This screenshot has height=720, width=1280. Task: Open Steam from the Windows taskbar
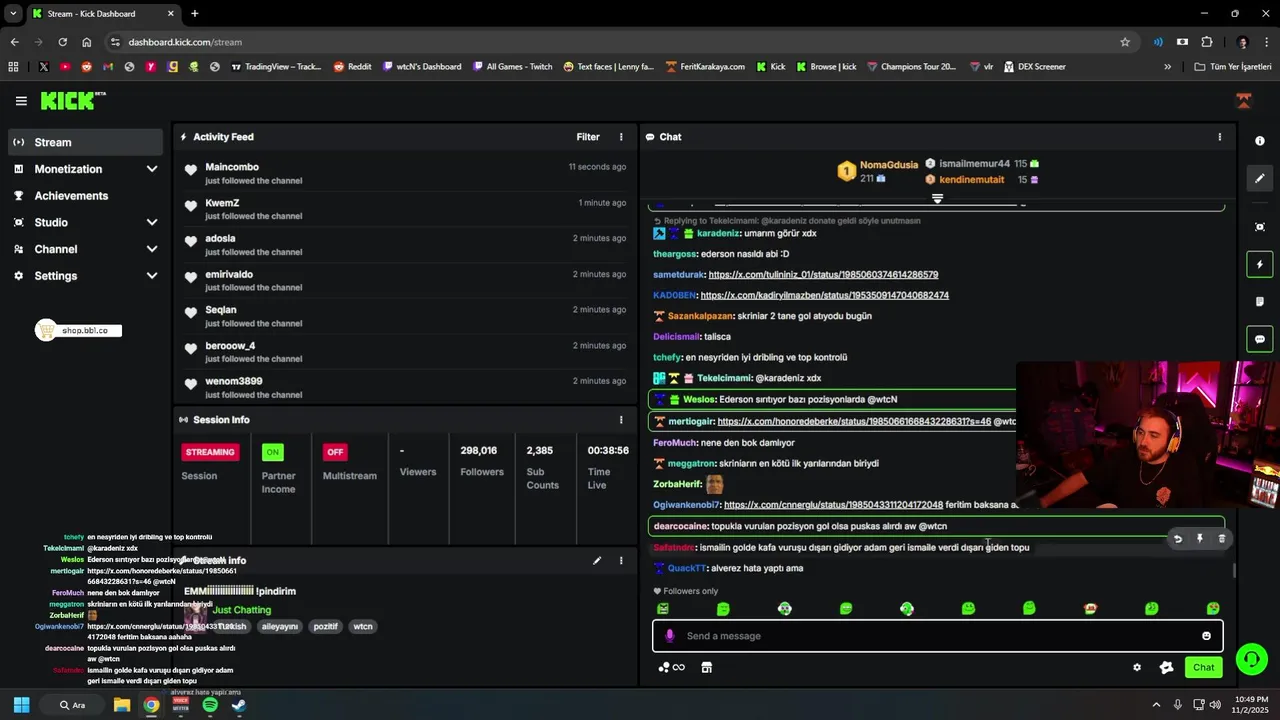(x=239, y=705)
